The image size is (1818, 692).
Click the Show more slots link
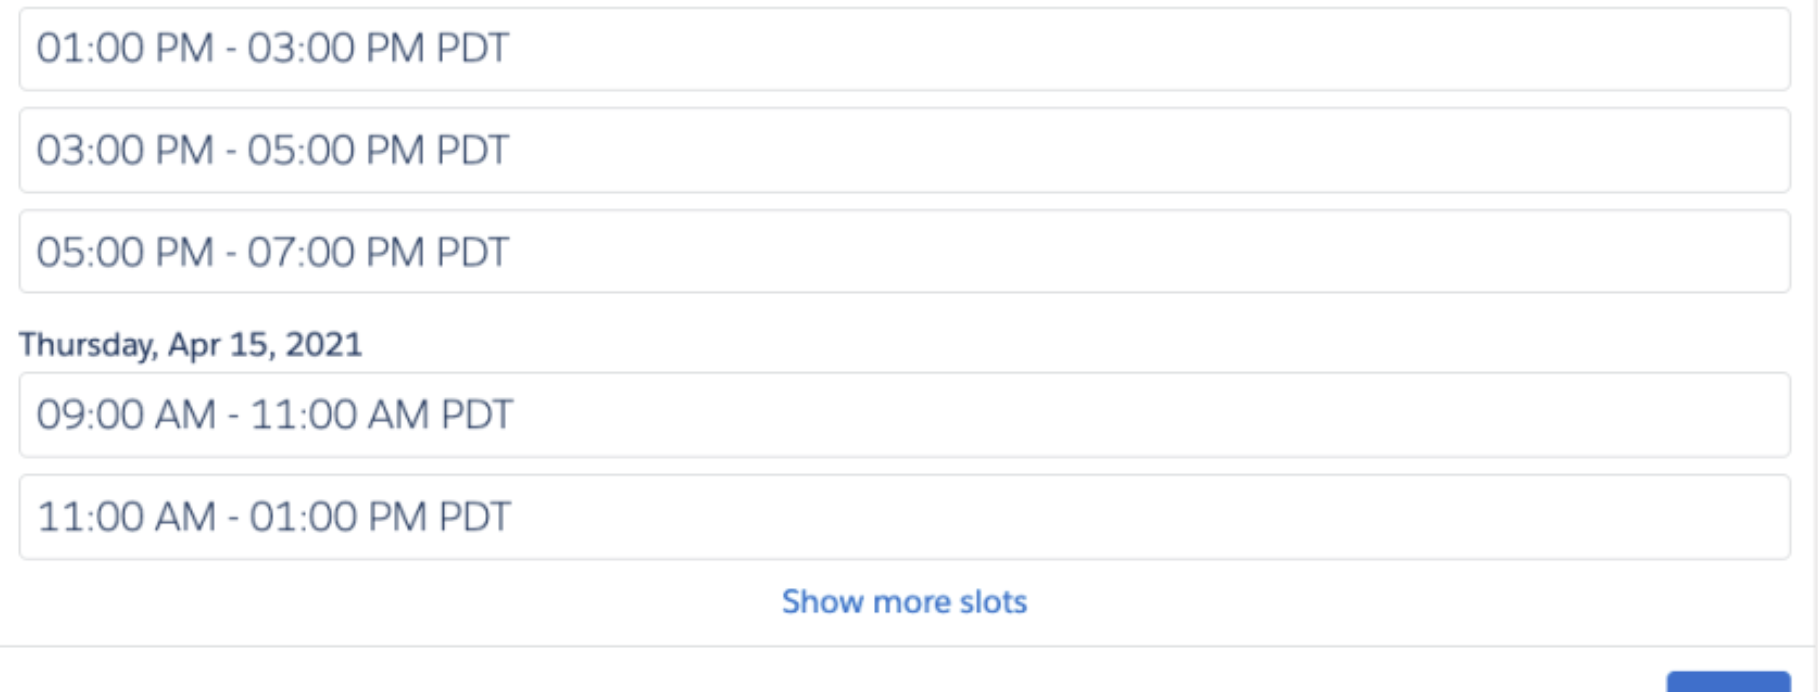click(904, 602)
